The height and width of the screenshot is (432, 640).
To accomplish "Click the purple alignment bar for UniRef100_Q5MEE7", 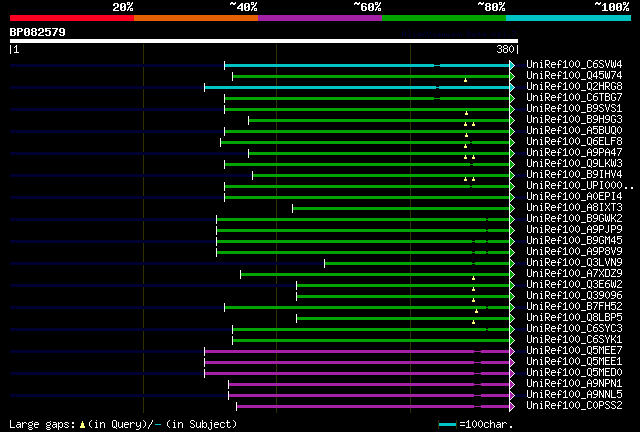I will (357, 352).
